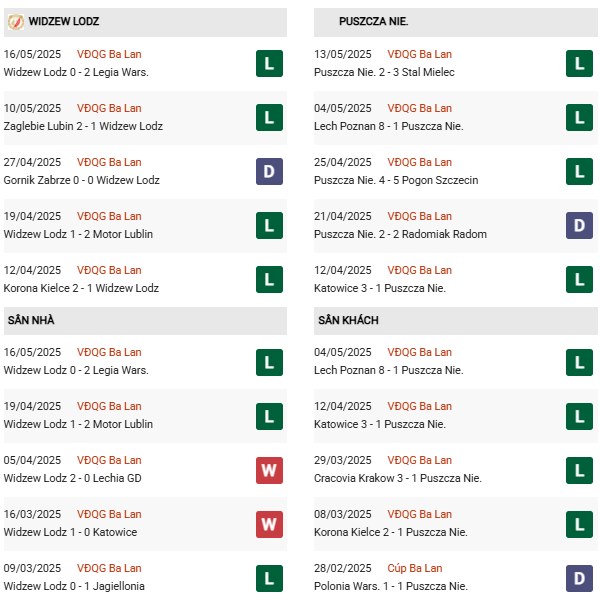Image resolution: width=600 pixels, height=600 pixels.
Task: Open match Zaglebie Lubin 2-1 Widzew Lodz
Action: [x=83, y=126]
